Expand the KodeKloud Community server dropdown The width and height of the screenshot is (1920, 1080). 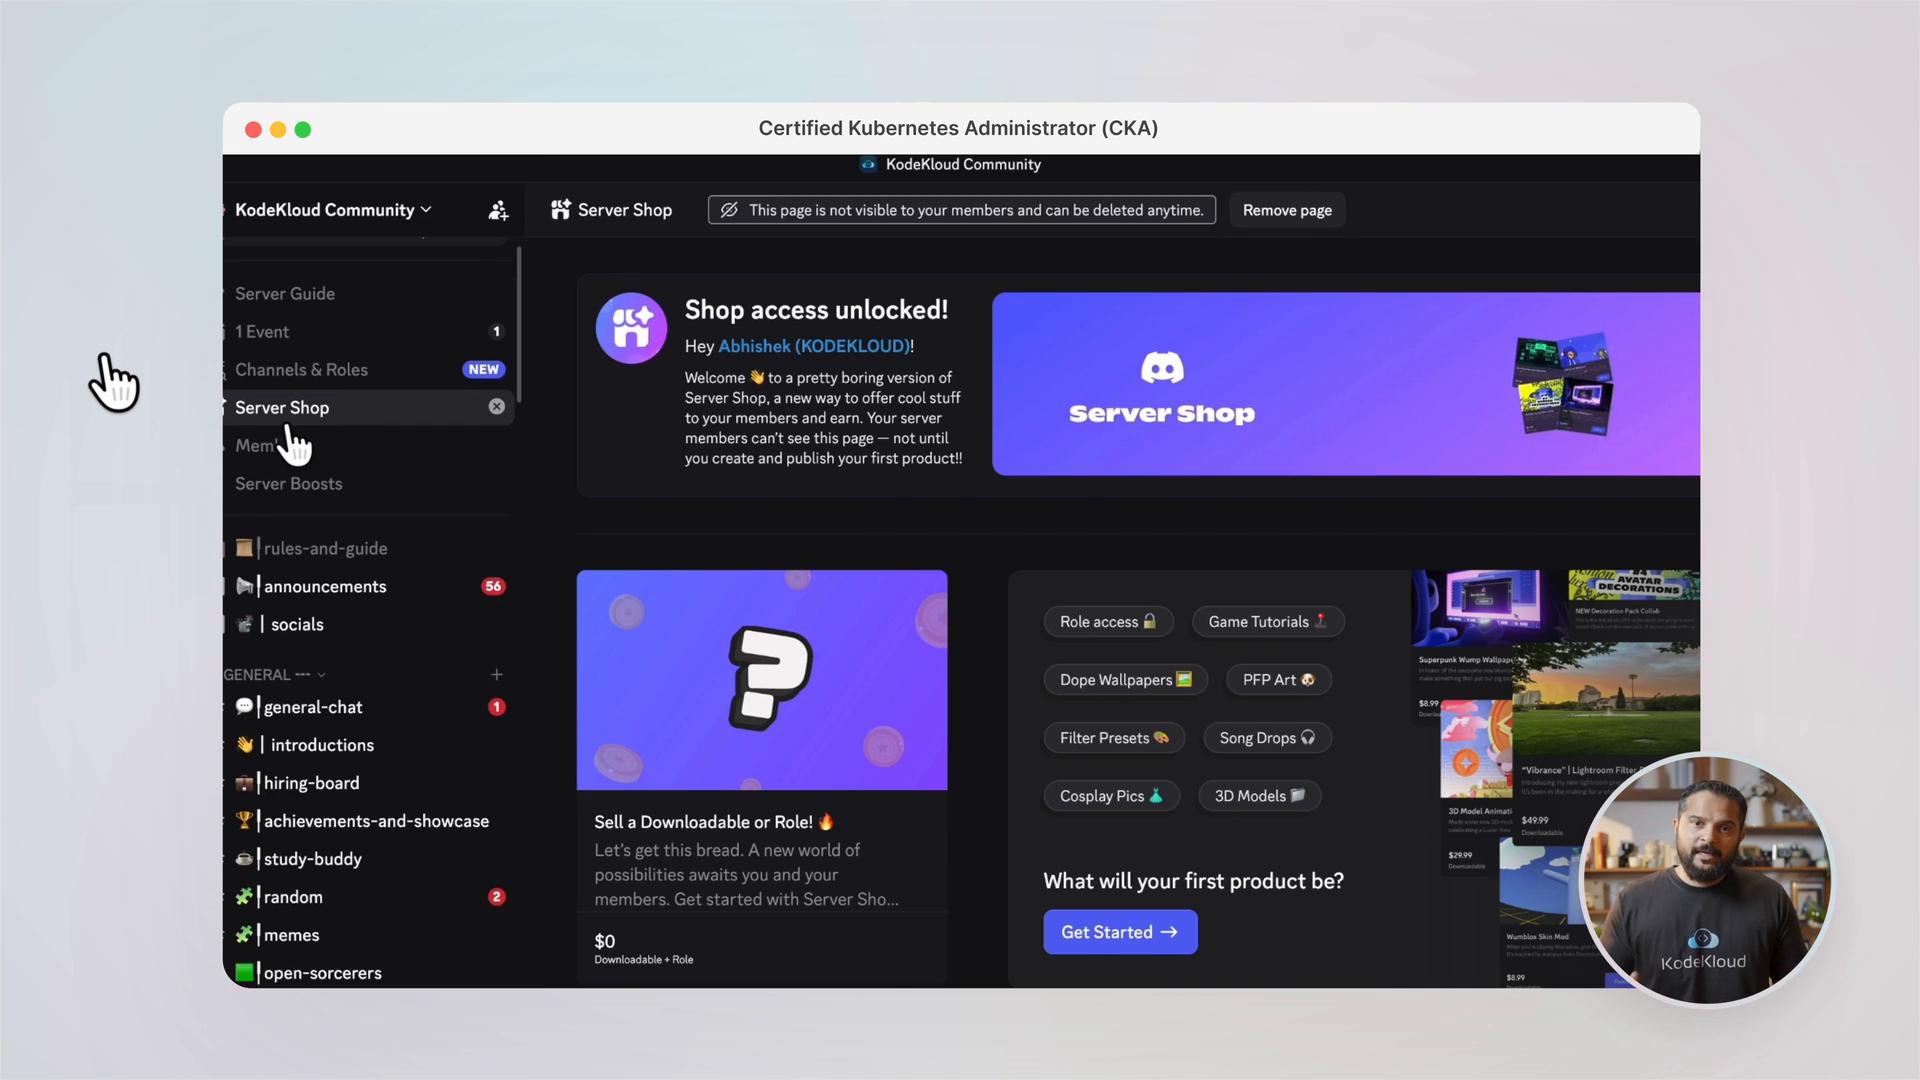tap(333, 210)
